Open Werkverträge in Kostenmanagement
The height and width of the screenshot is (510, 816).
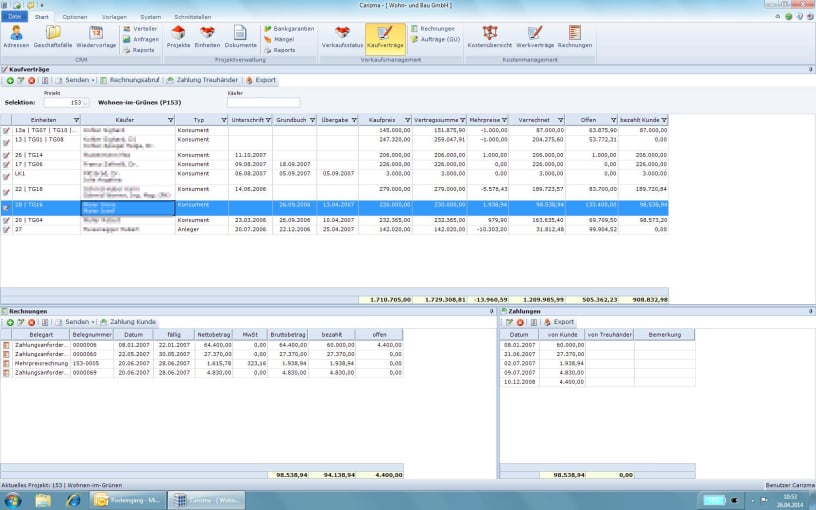click(535, 37)
